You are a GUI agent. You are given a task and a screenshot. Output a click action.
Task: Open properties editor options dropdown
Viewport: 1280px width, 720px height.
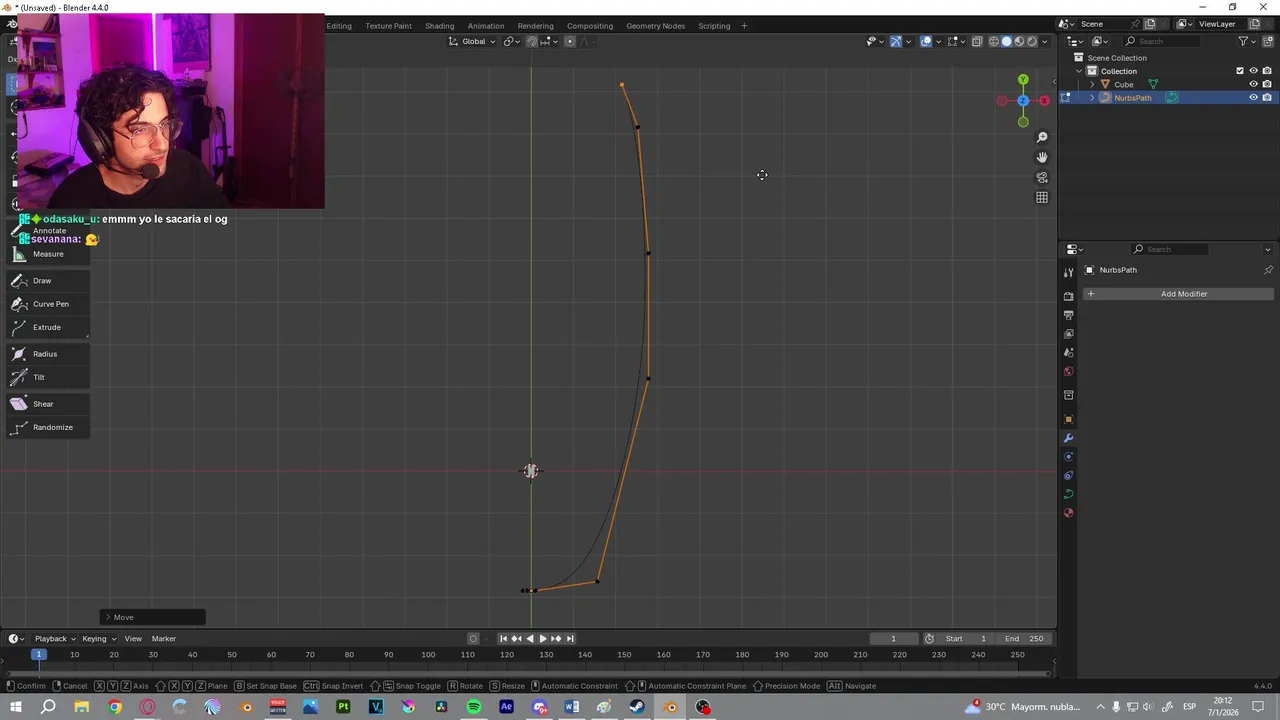pyautogui.click(x=1268, y=249)
